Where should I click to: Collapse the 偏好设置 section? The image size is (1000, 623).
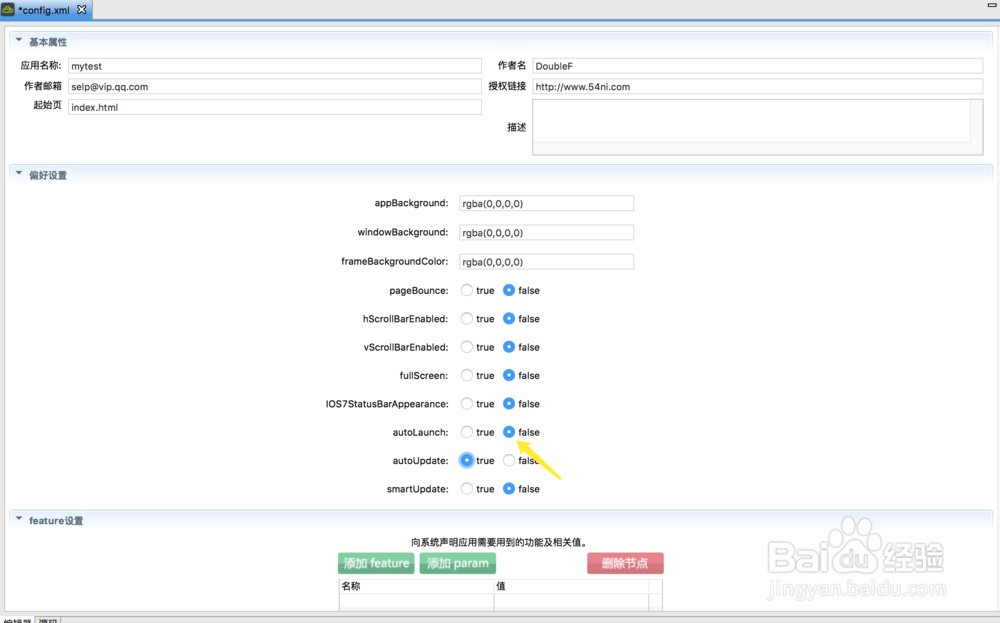[18, 174]
